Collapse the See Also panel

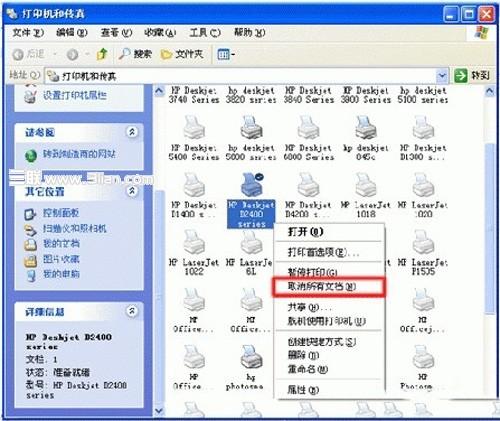click(132, 132)
